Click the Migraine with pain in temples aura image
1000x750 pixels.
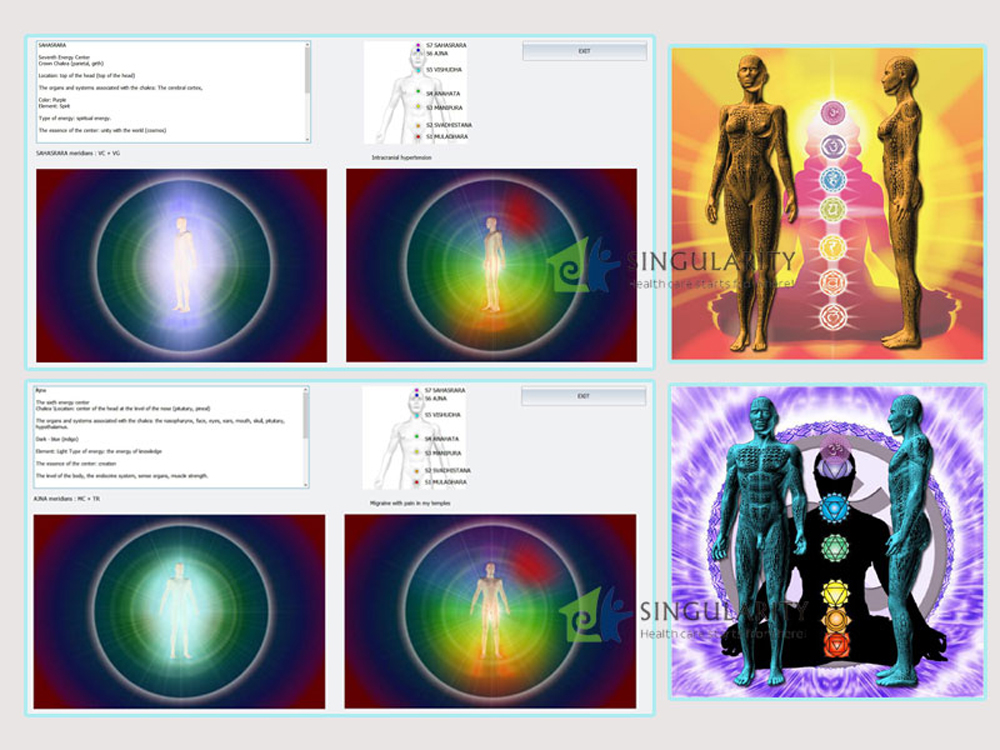point(490,611)
